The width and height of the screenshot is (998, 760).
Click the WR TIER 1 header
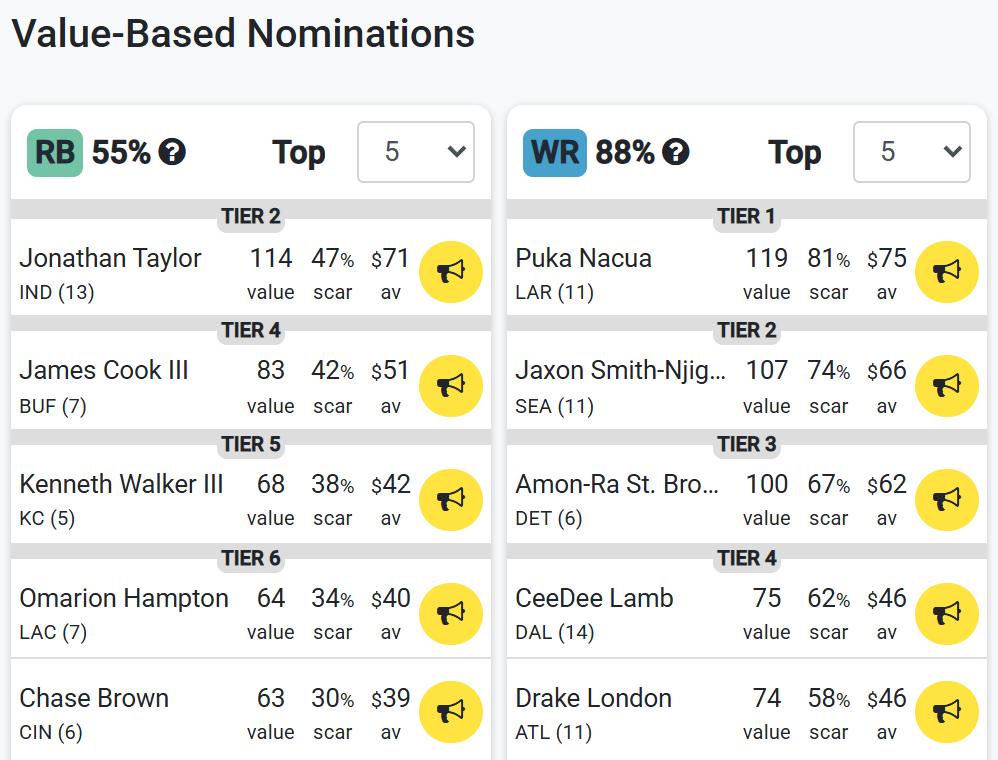(x=746, y=216)
